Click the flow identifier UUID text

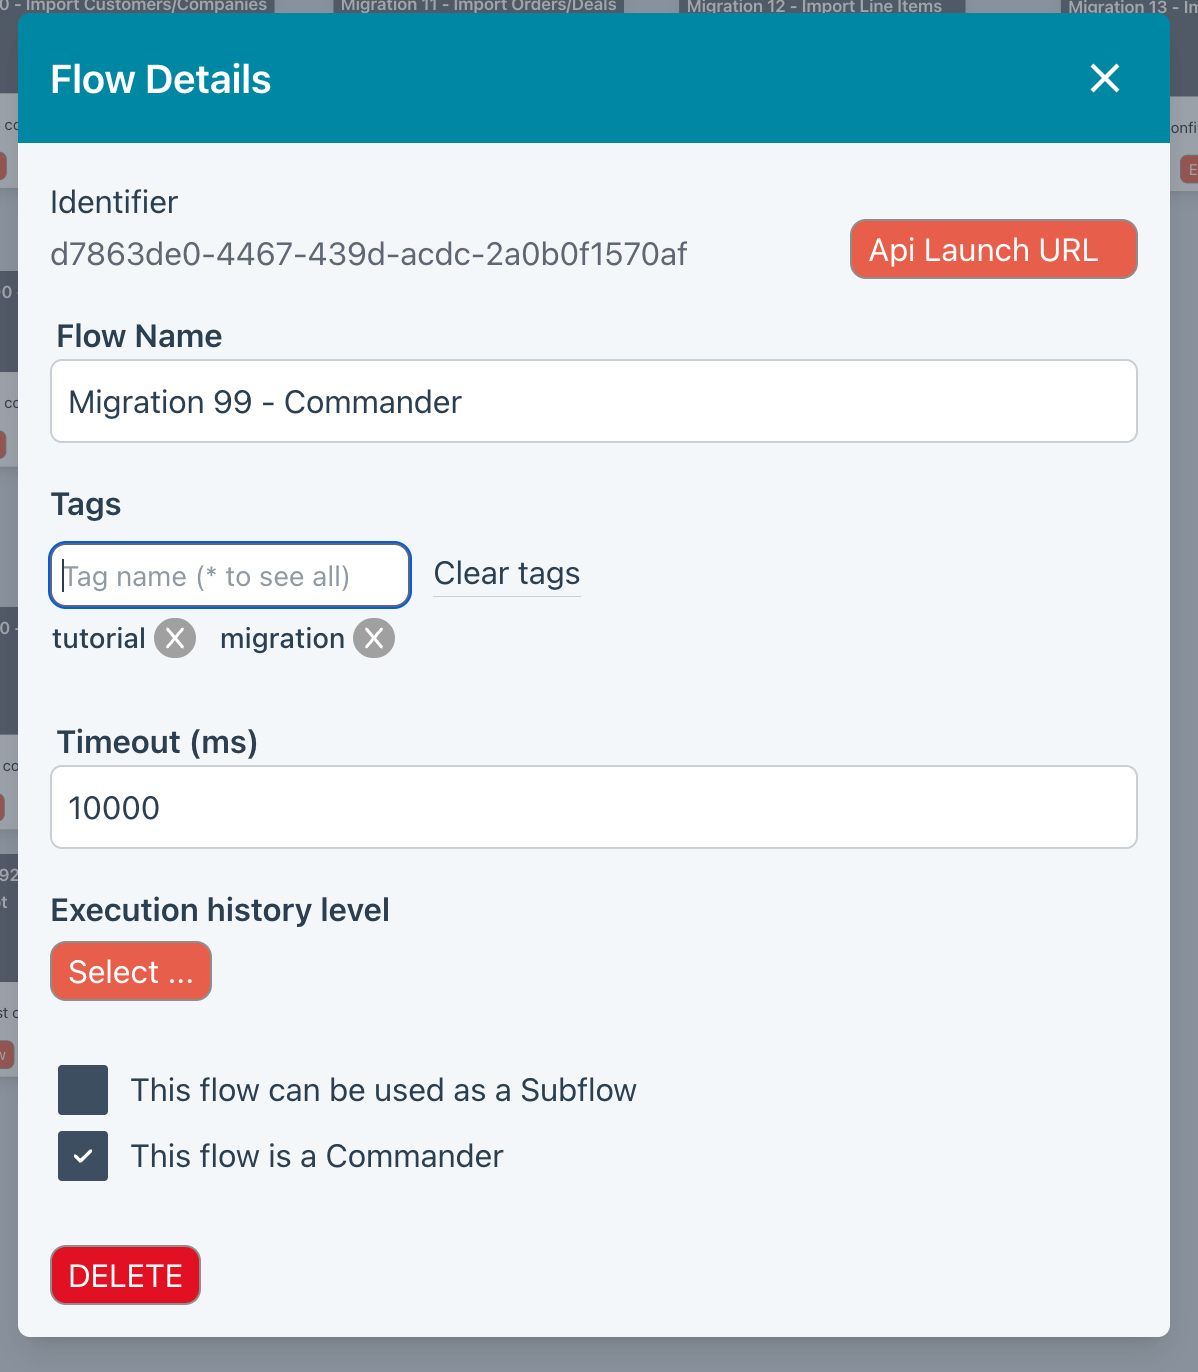pos(368,254)
